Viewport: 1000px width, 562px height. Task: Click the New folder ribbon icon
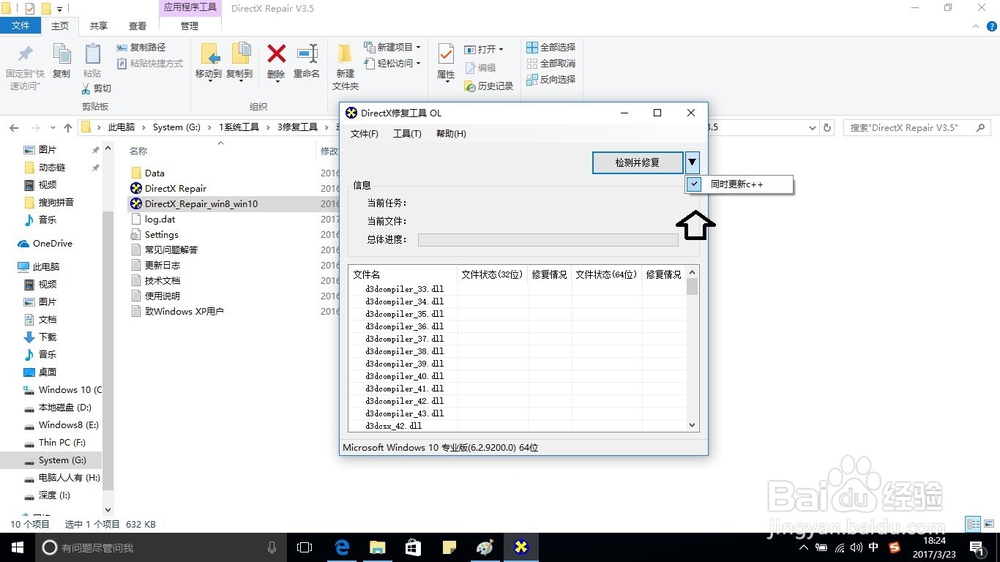pos(344,55)
